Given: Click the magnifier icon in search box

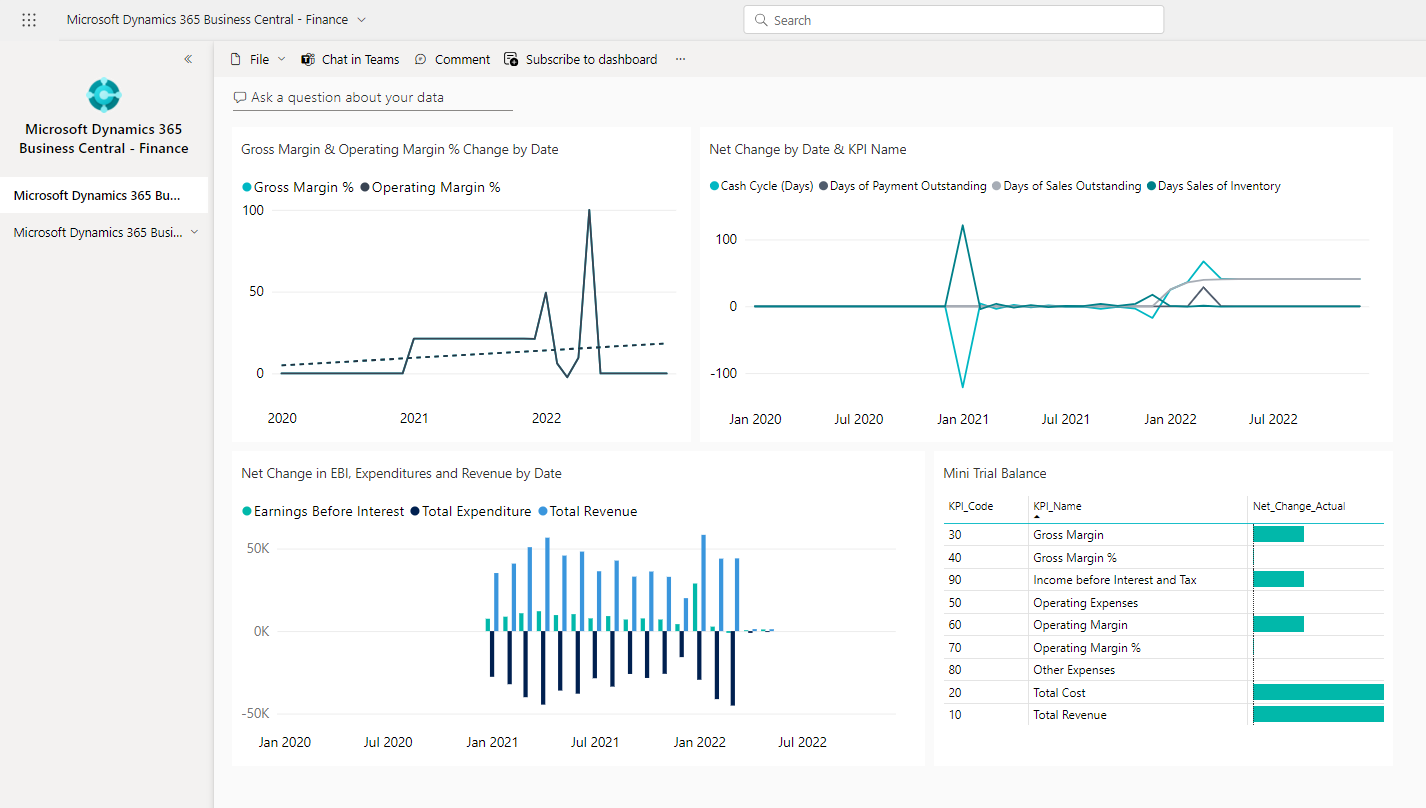Looking at the screenshot, I should pos(761,20).
